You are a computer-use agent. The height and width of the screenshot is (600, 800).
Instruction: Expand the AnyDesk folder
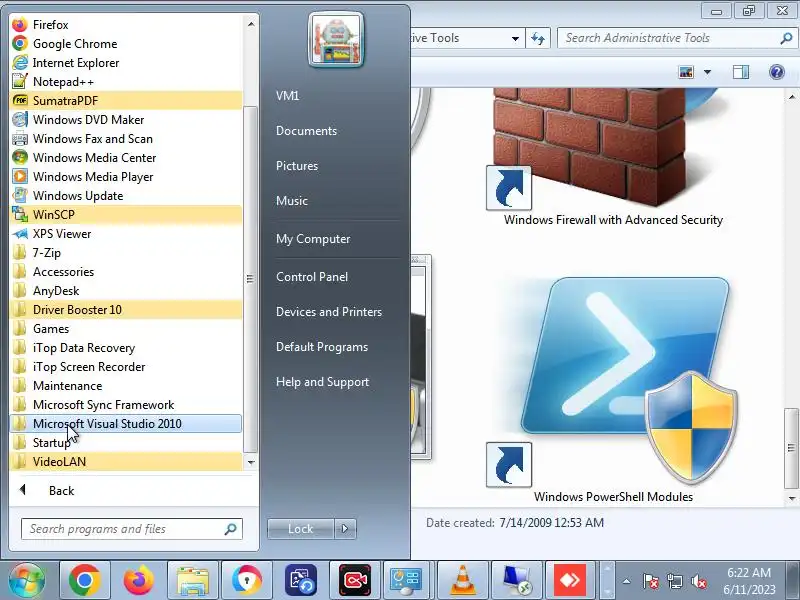coord(126,290)
